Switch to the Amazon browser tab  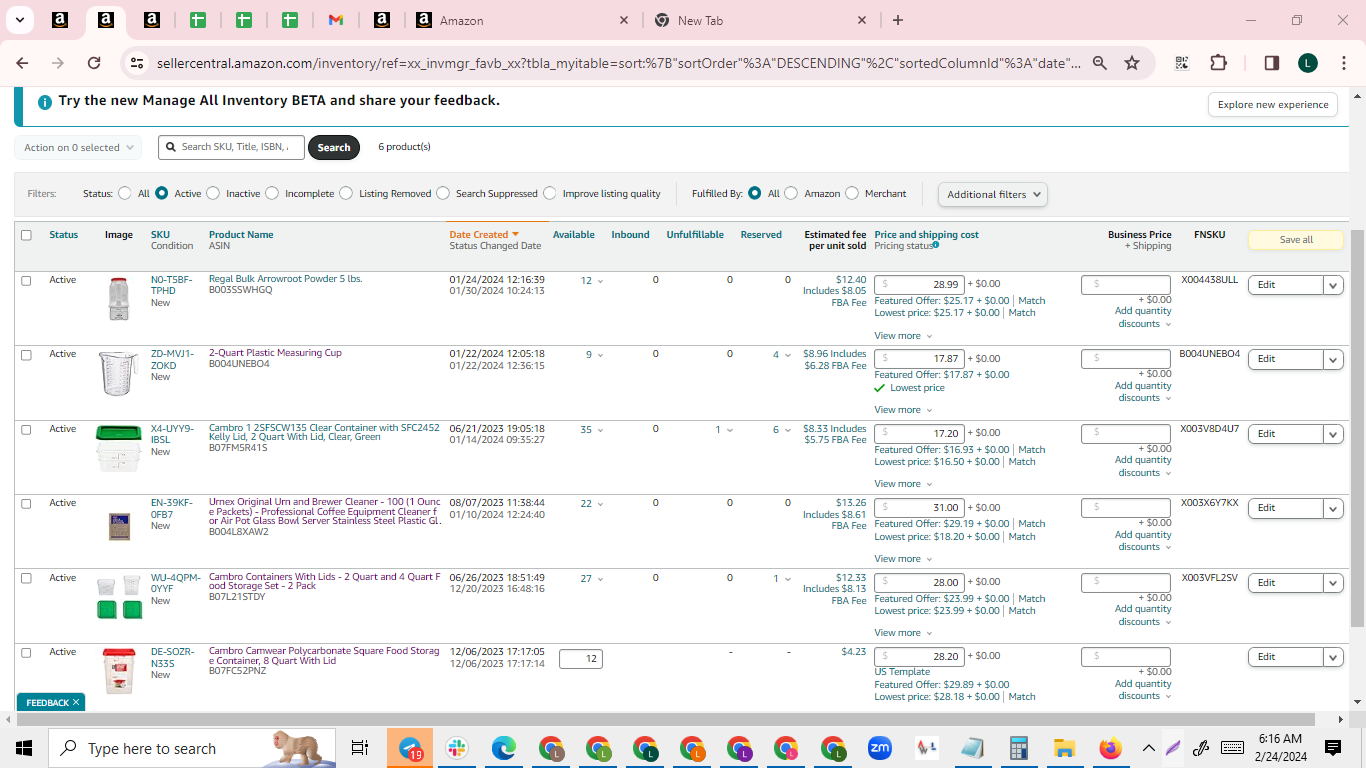[x=522, y=20]
